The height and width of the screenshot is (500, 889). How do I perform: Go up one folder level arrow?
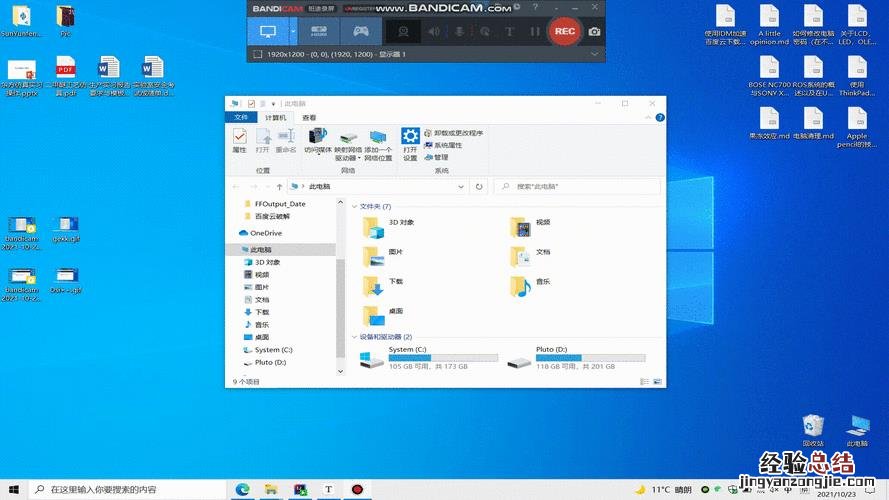click(280, 187)
